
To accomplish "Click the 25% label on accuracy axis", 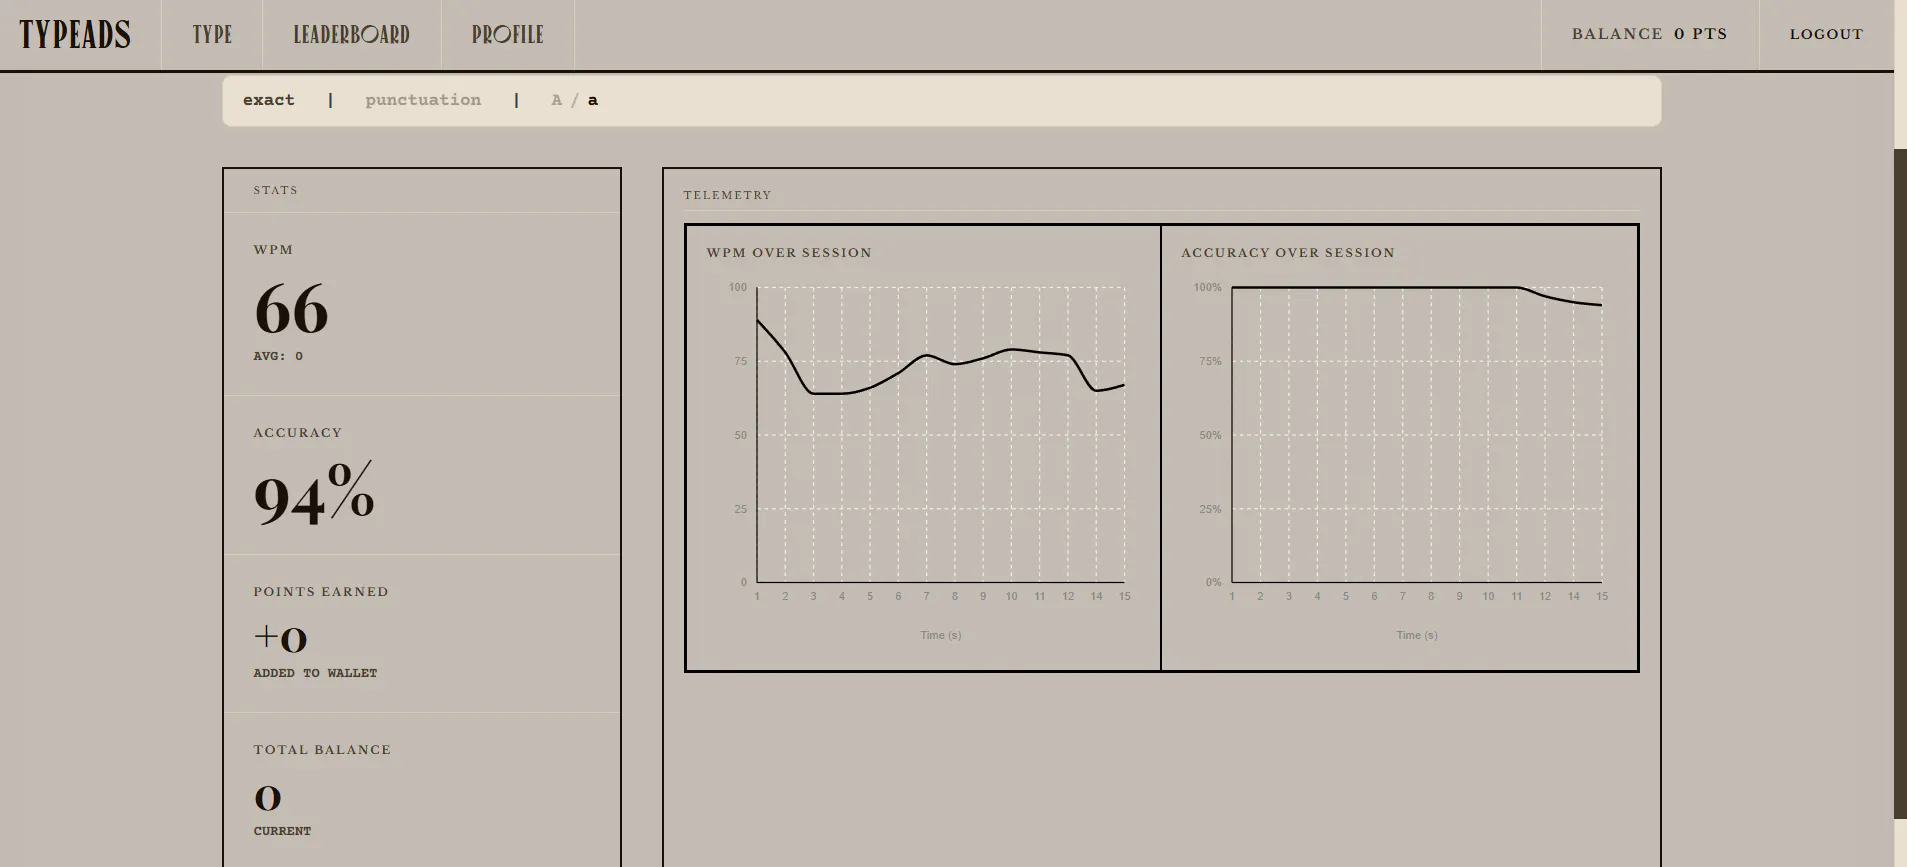I will point(1210,509).
